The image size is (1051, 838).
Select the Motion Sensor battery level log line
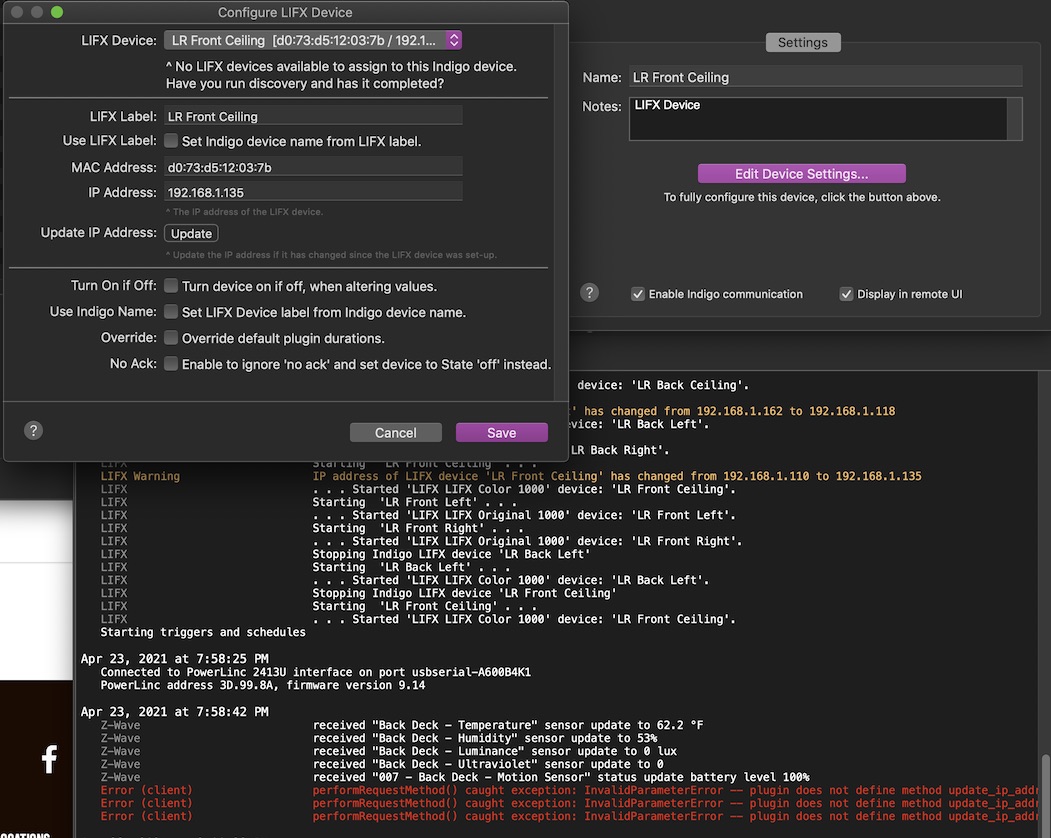coord(455,778)
